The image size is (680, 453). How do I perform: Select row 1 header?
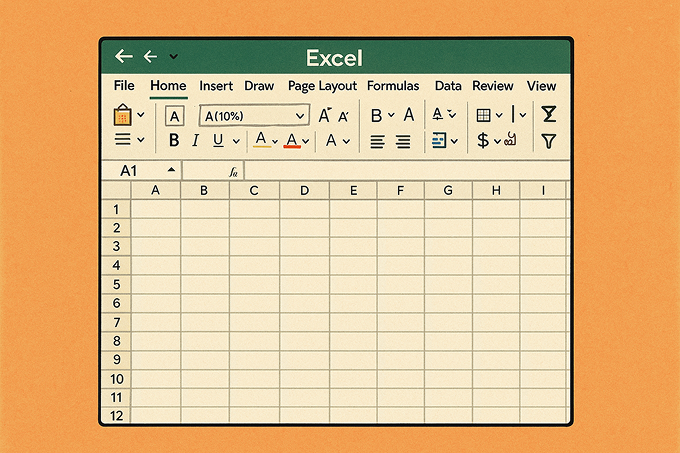coord(116,209)
